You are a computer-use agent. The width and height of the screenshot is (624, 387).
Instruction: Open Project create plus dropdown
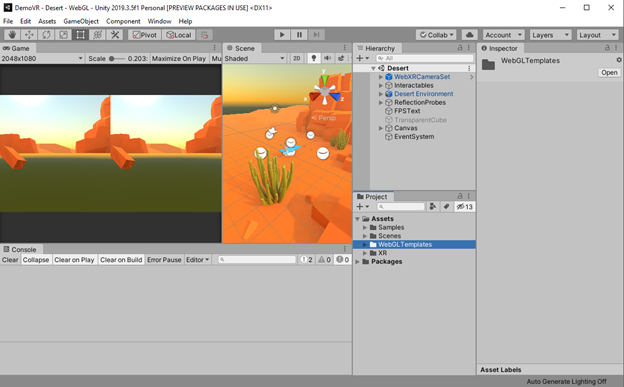[363, 206]
